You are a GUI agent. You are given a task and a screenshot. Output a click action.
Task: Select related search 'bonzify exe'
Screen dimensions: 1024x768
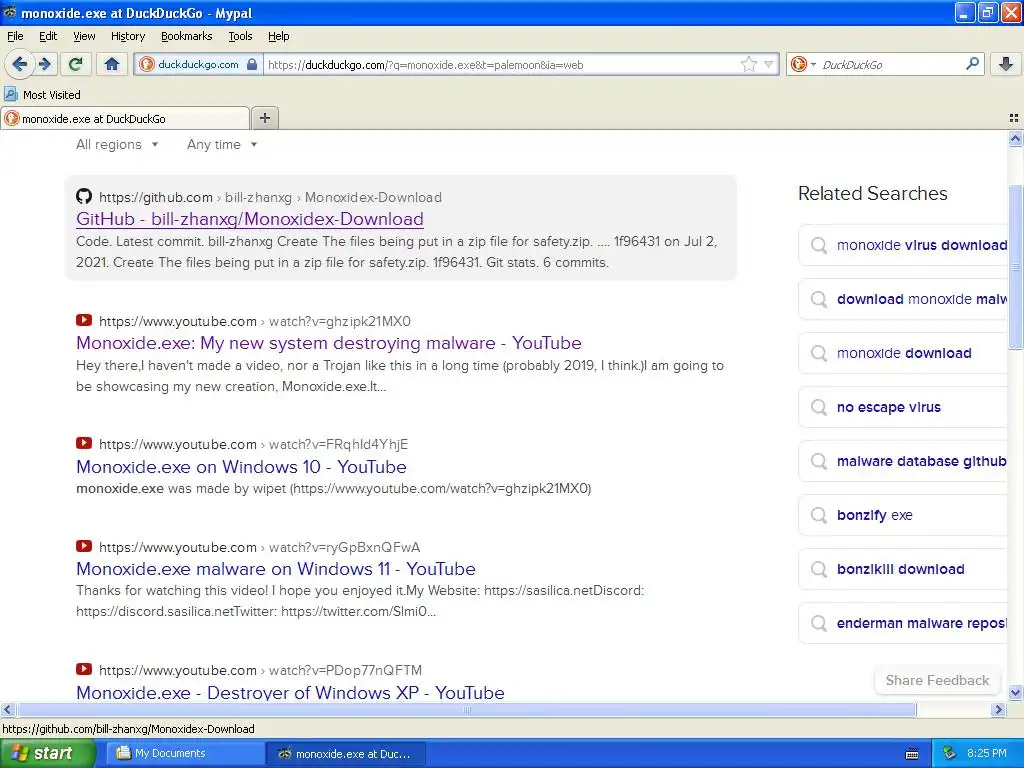point(903,515)
